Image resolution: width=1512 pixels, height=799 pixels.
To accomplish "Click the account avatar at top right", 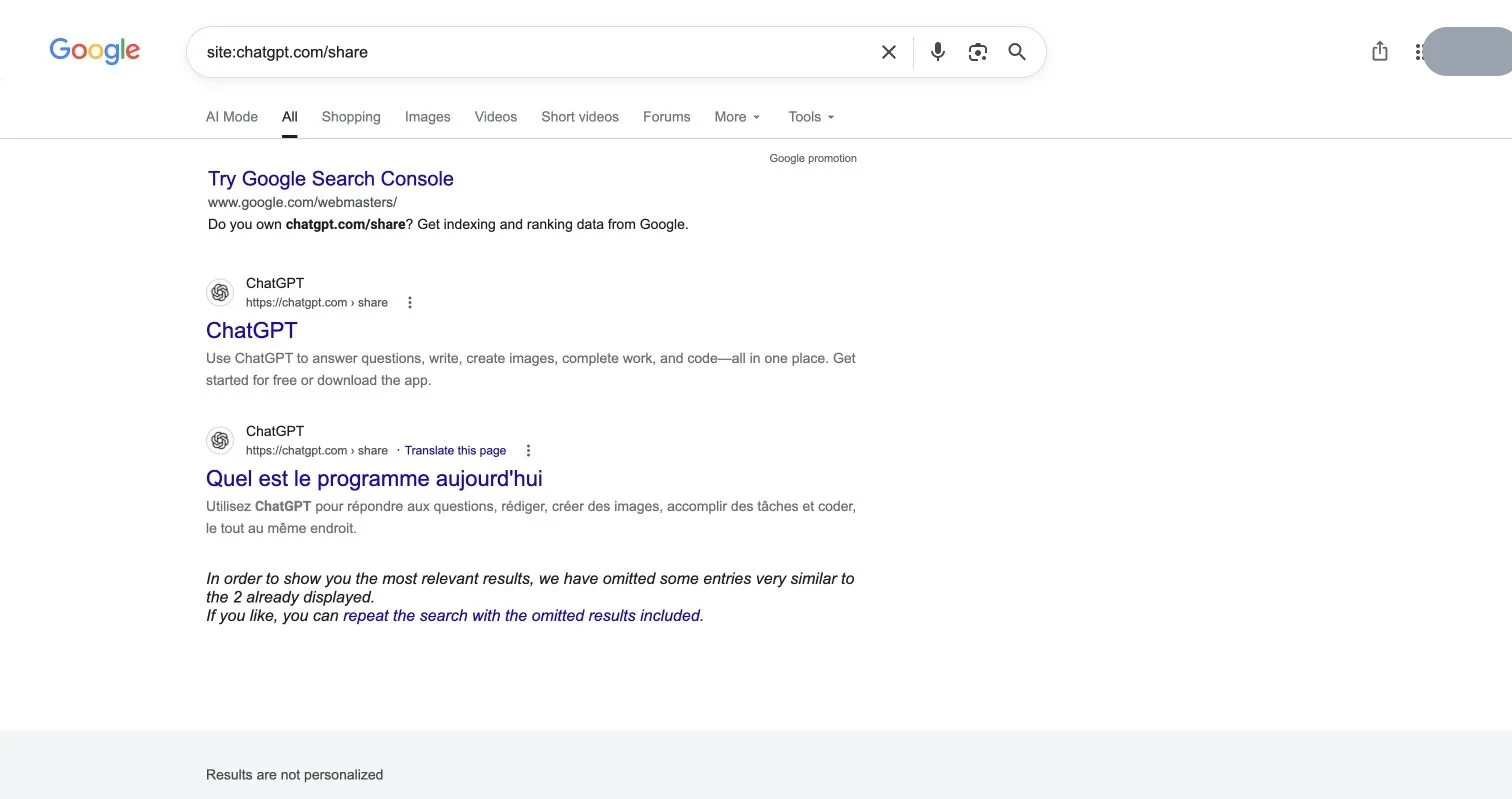I will 1467,52.
